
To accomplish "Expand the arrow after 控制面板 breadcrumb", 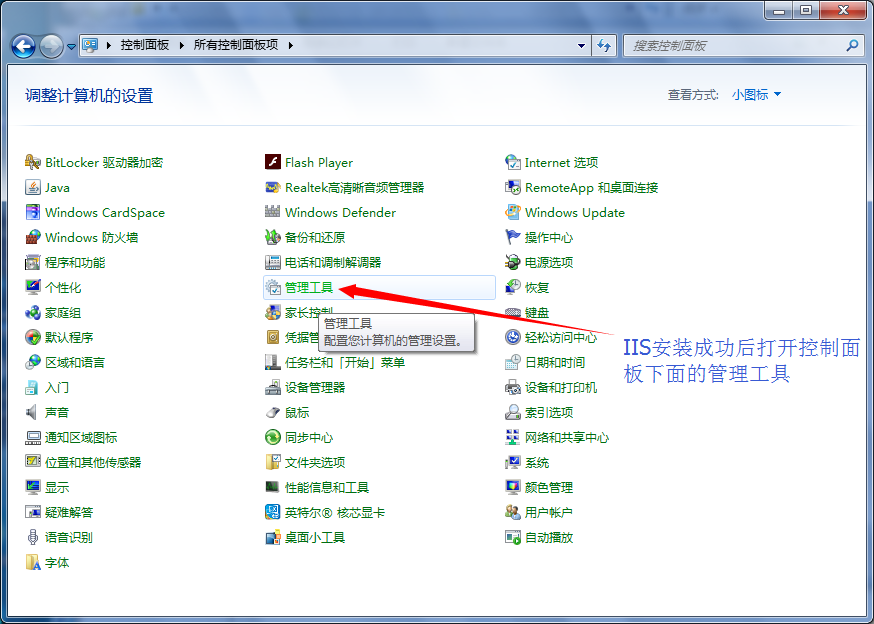I will click(x=181, y=45).
